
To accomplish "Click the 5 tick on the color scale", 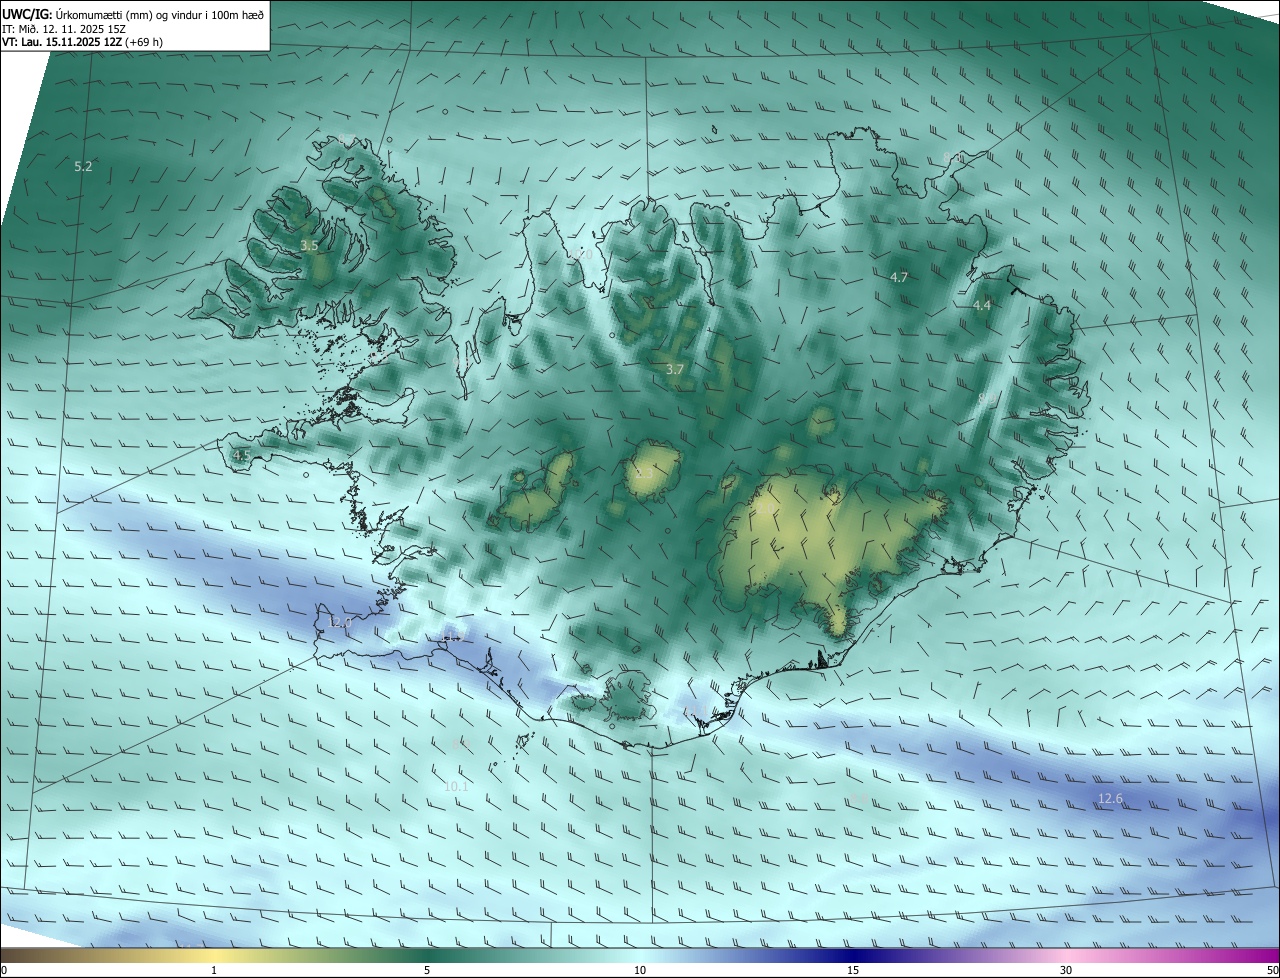I will (427, 971).
